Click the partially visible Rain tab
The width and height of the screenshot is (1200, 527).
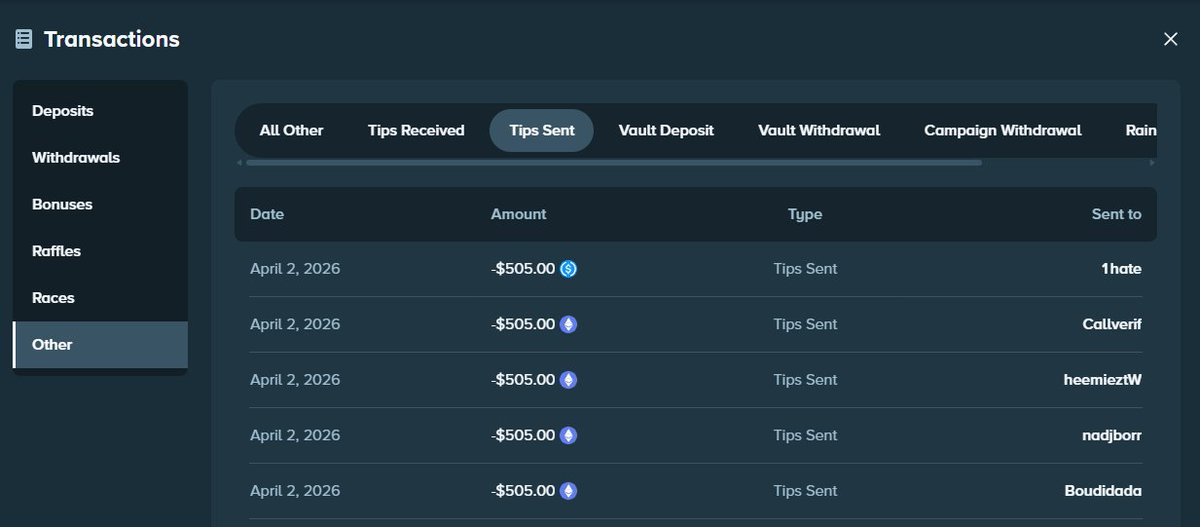click(1141, 130)
